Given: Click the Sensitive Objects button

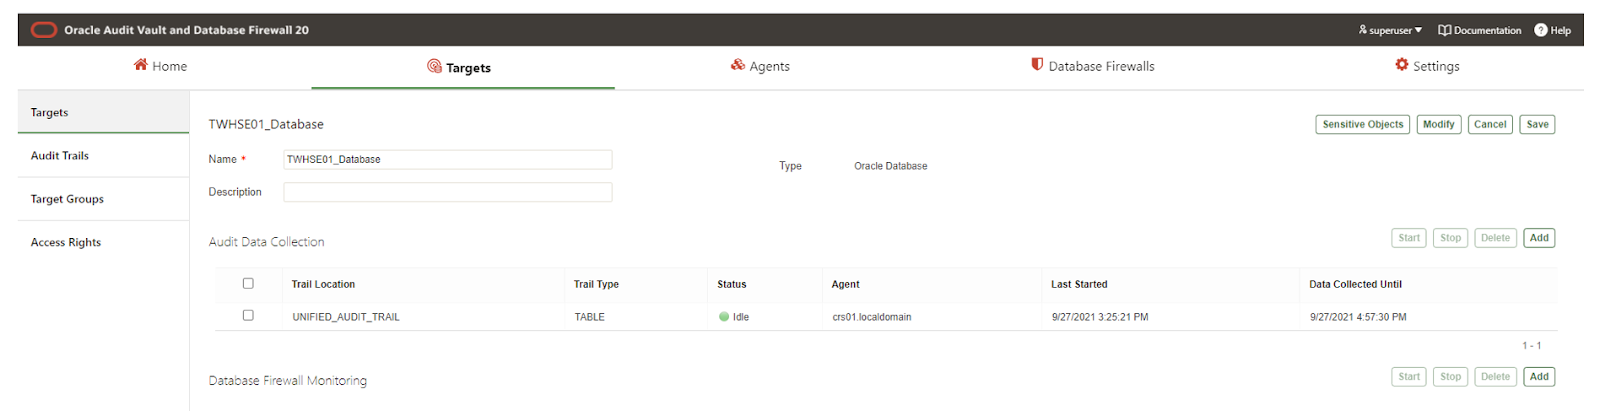Looking at the screenshot, I should (x=1363, y=124).
